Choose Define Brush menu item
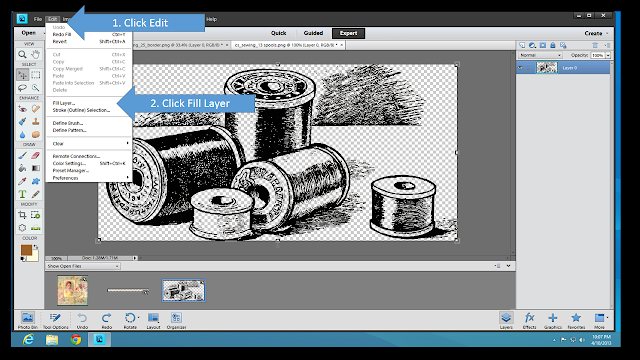640x360 pixels. tap(68, 123)
